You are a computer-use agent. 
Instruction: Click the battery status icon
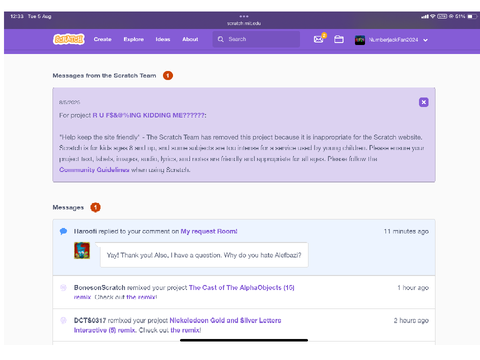[x=471, y=16]
